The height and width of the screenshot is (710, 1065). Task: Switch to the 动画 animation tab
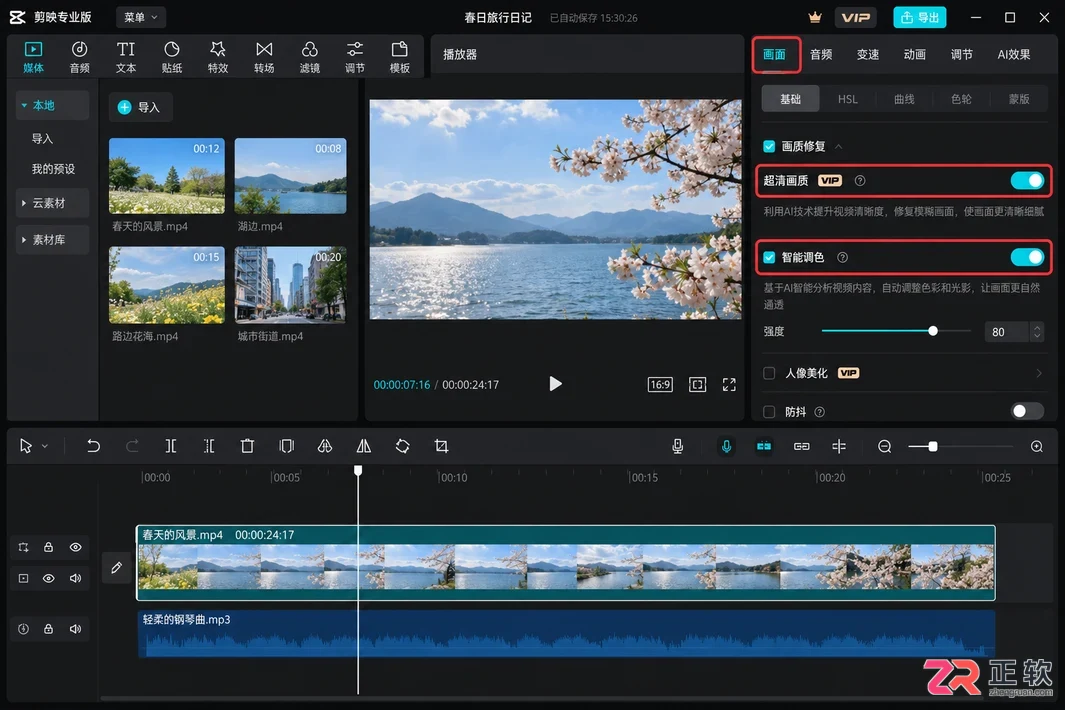pos(914,54)
